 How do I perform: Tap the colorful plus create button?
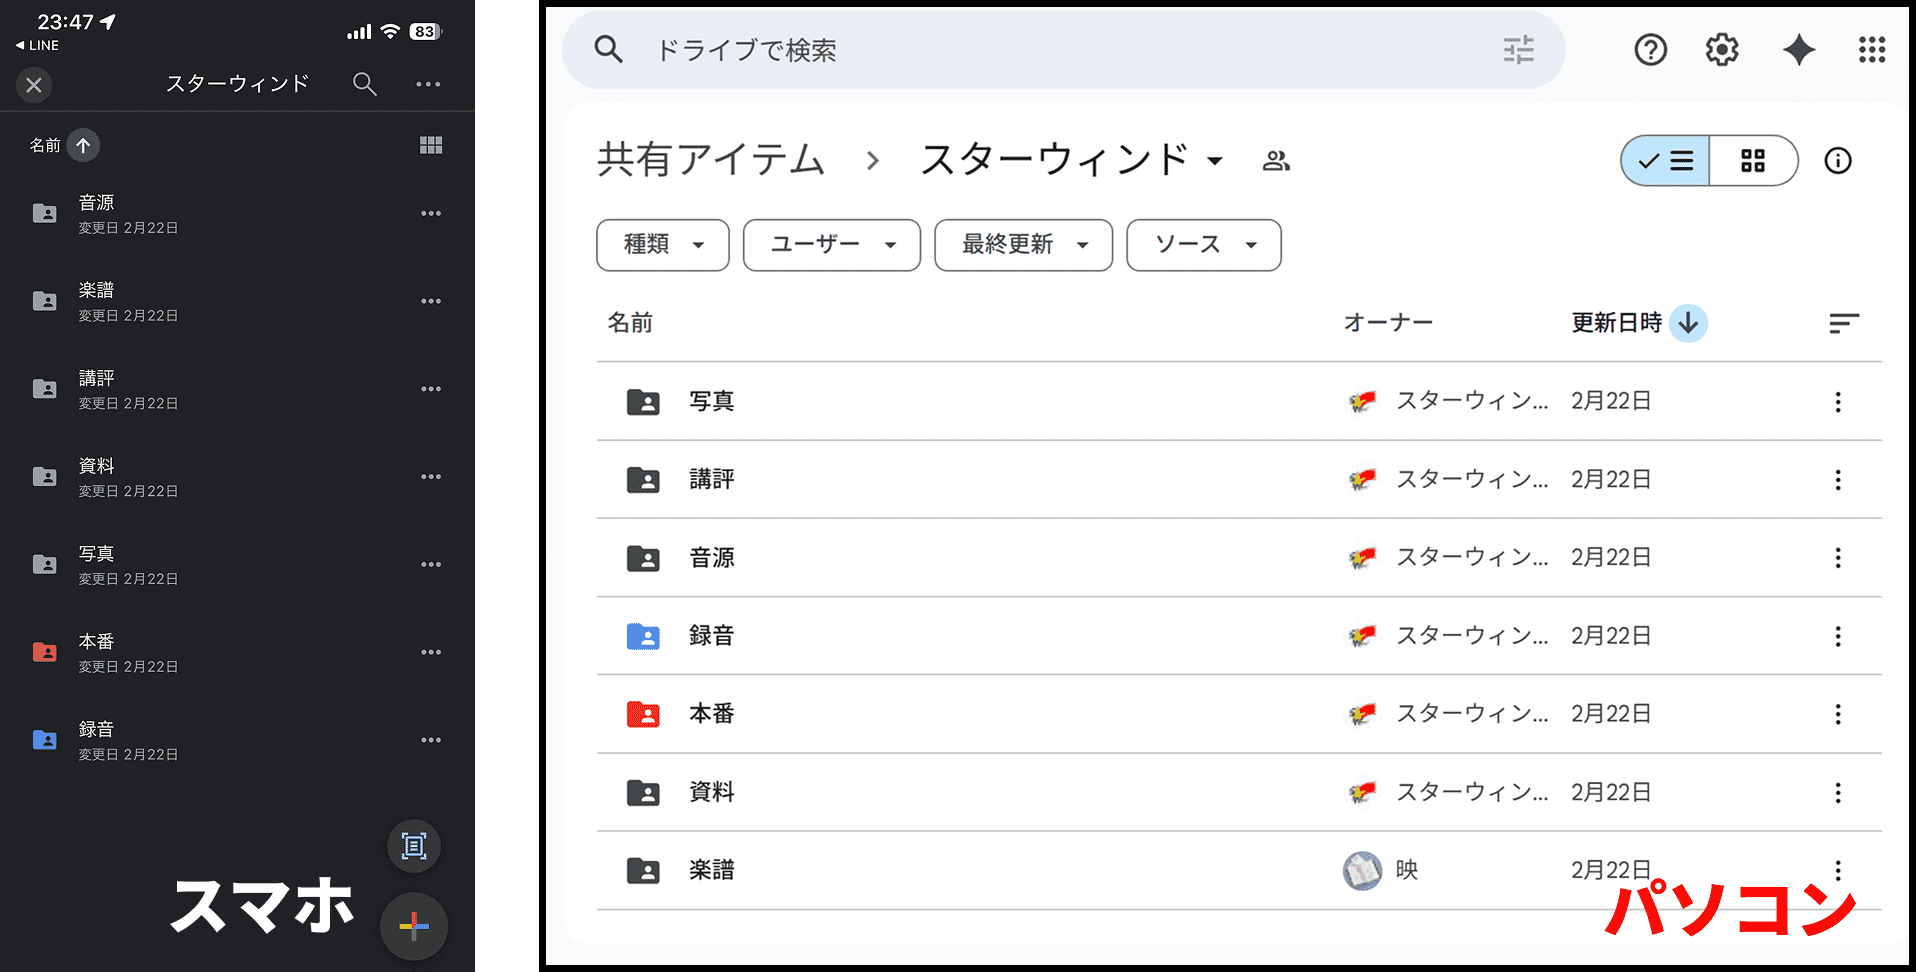click(x=414, y=926)
